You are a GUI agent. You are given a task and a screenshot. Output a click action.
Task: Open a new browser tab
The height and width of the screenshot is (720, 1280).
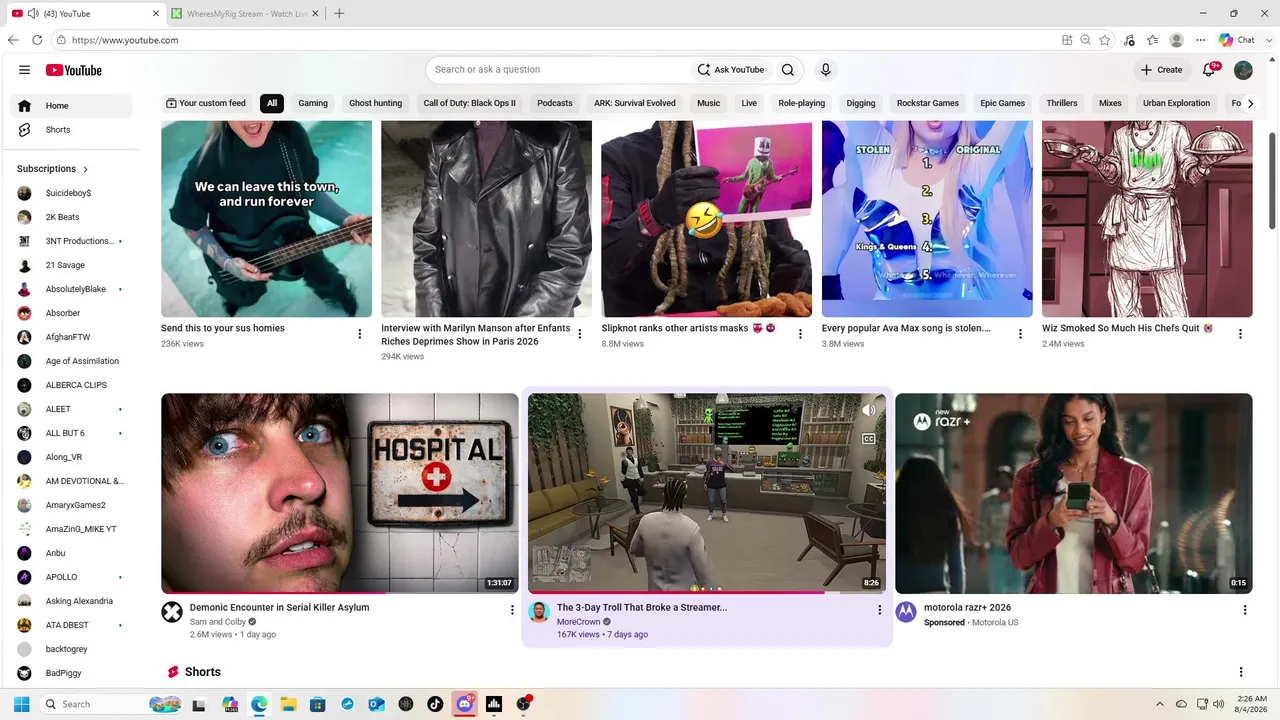click(339, 14)
